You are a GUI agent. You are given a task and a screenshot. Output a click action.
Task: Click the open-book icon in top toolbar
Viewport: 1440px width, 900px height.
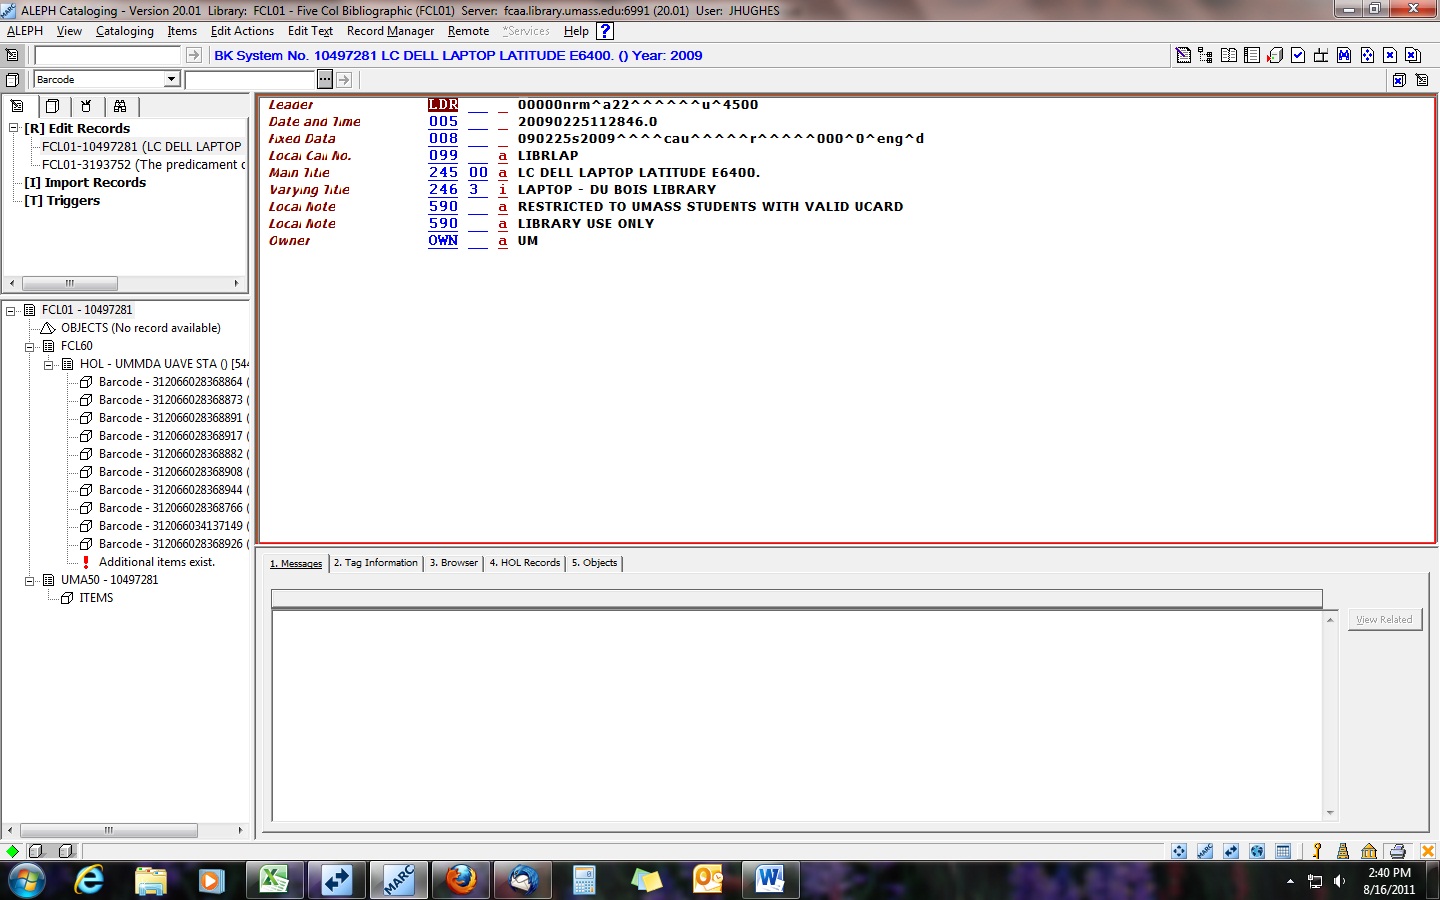click(1229, 56)
